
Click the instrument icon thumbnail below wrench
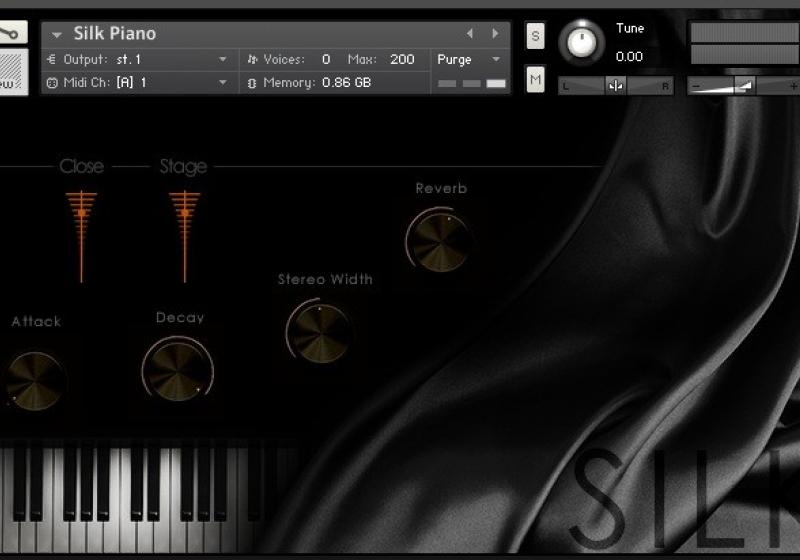coord(12,71)
